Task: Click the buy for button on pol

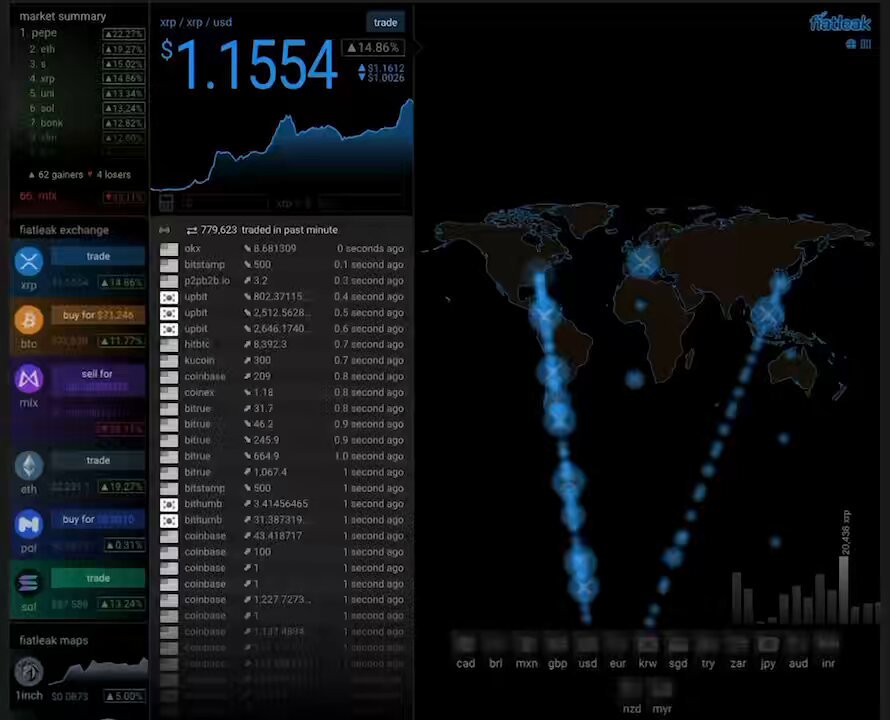Action: click(x=98, y=519)
